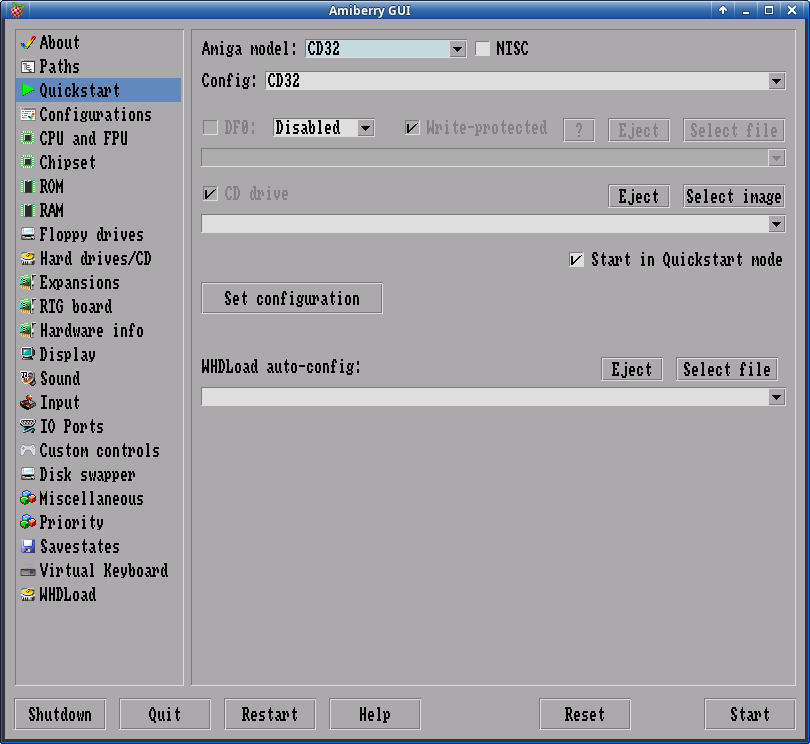Switch to Configurations panel
Viewport: 810px width, 744px height.
click(x=98, y=114)
